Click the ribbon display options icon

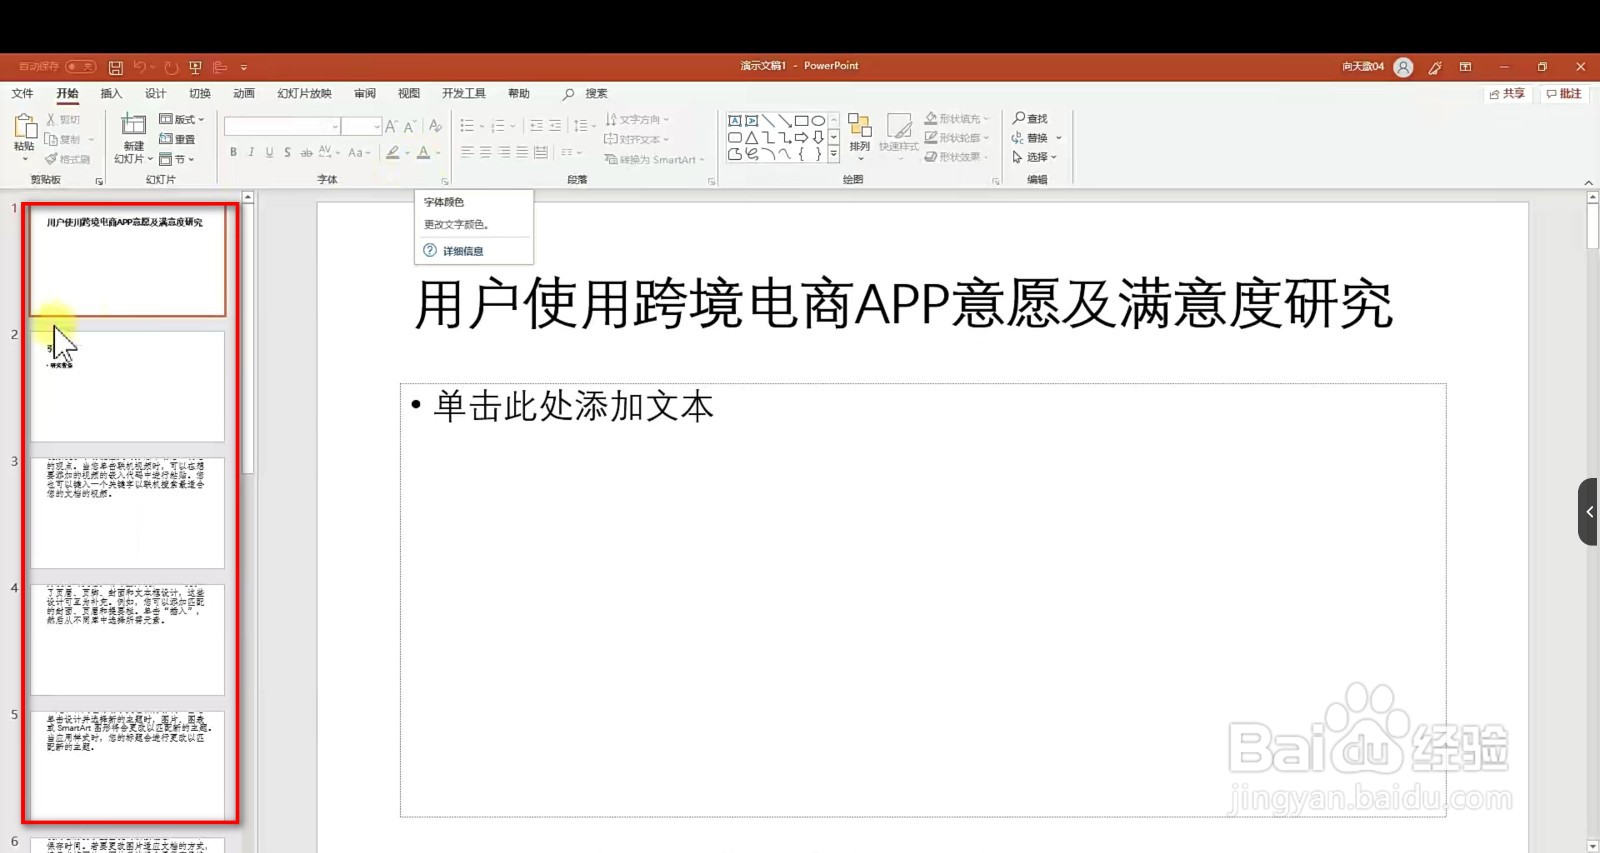(1466, 67)
